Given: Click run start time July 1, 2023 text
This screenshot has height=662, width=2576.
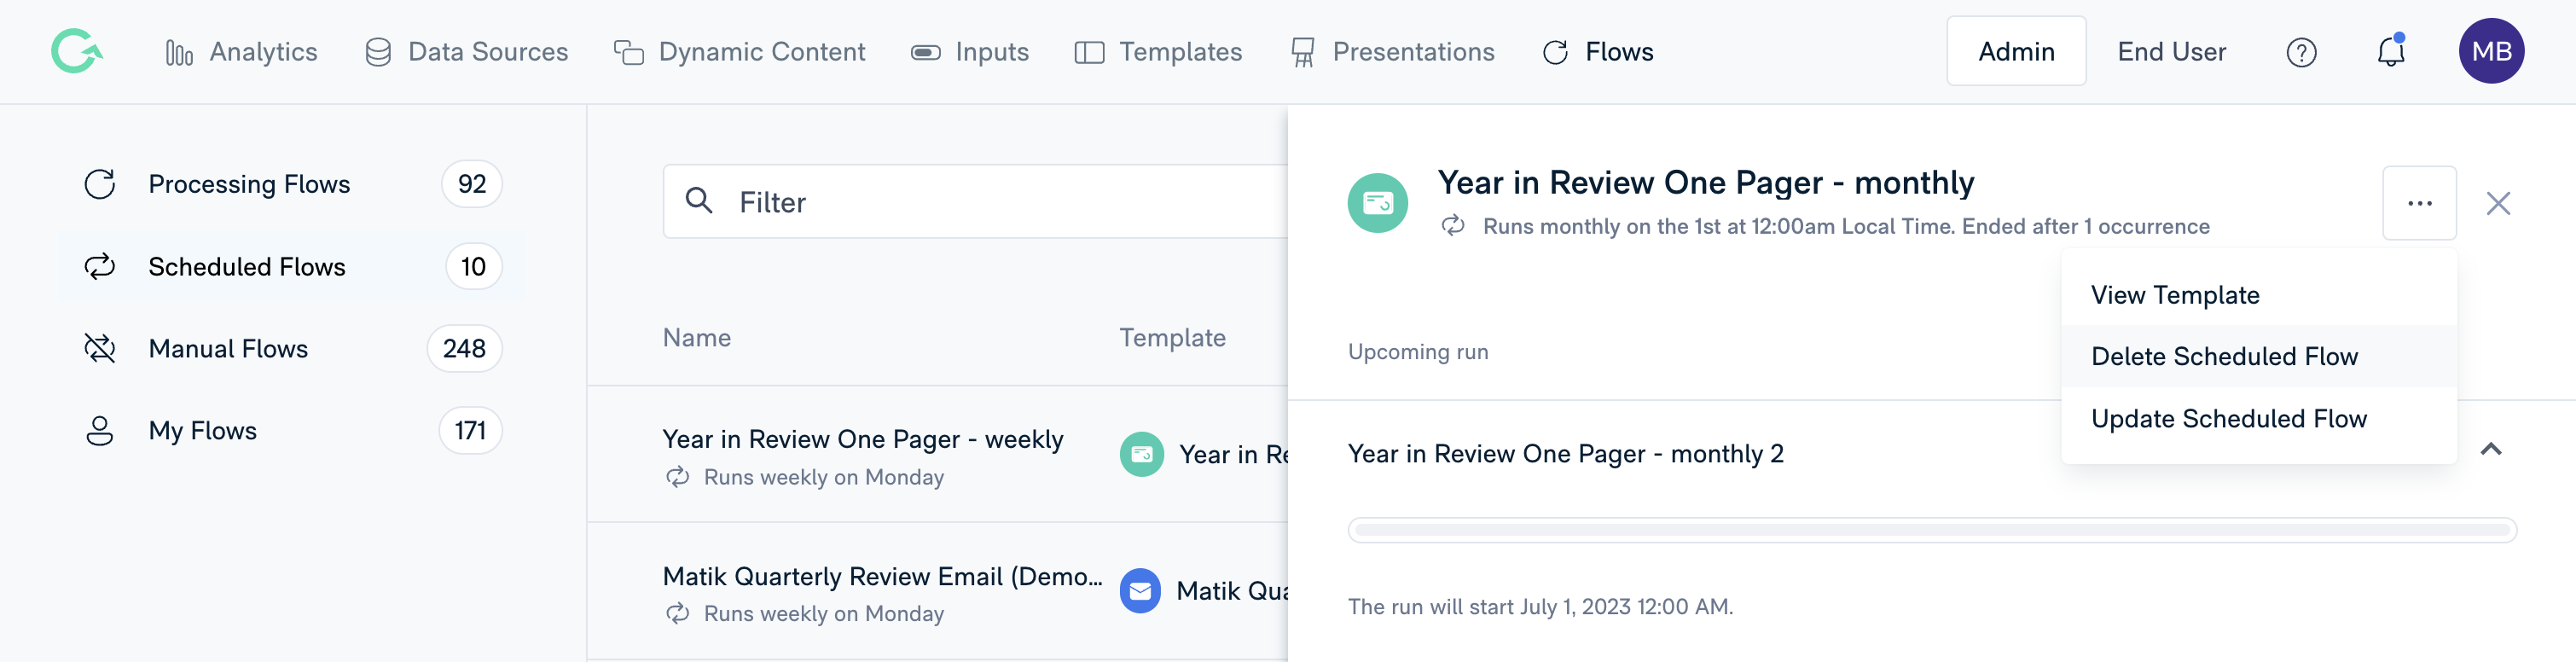Looking at the screenshot, I should coord(1540,607).
